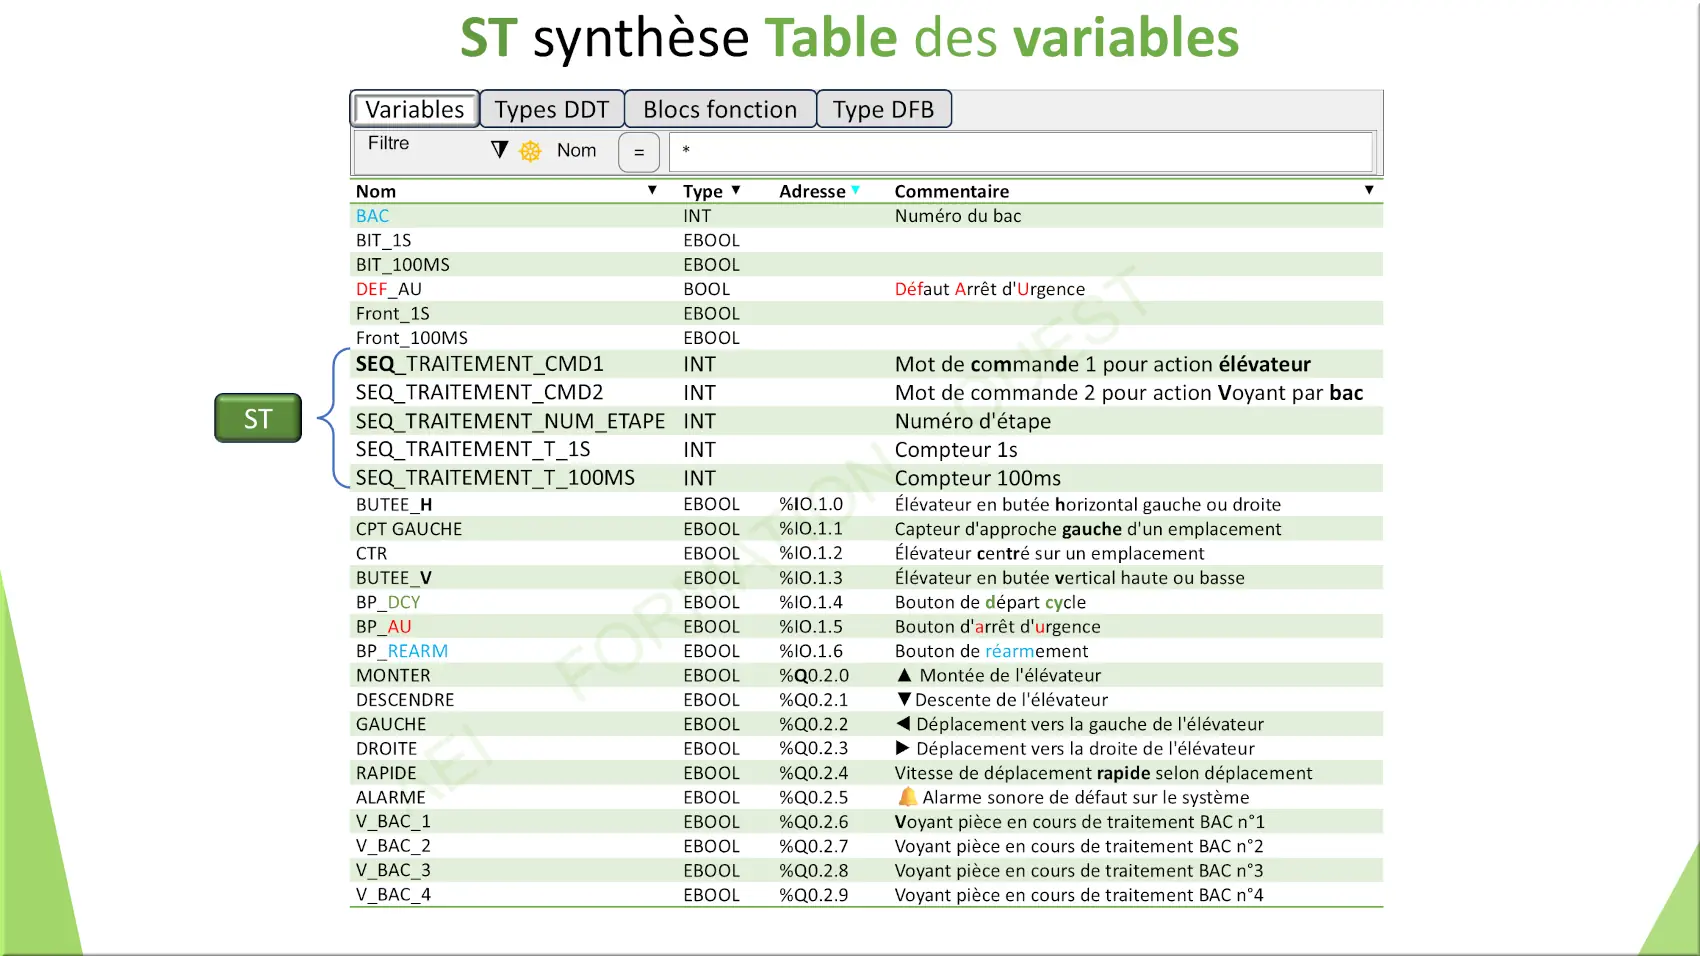Select the V_BAC_4 variable name
Screen dimensions: 1700x956
(393, 895)
